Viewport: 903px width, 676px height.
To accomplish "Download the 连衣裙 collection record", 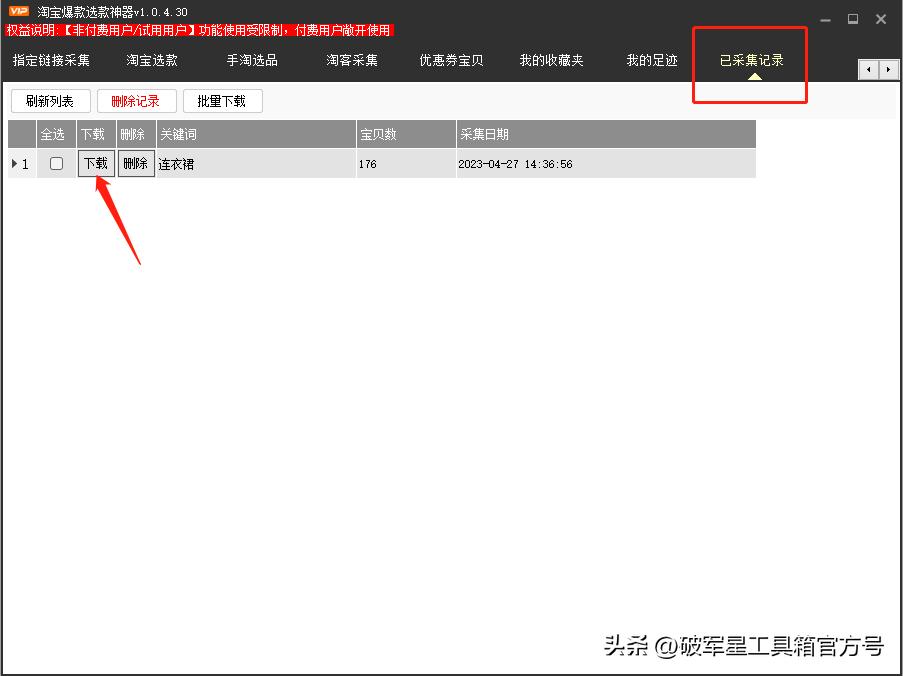I will [95, 163].
